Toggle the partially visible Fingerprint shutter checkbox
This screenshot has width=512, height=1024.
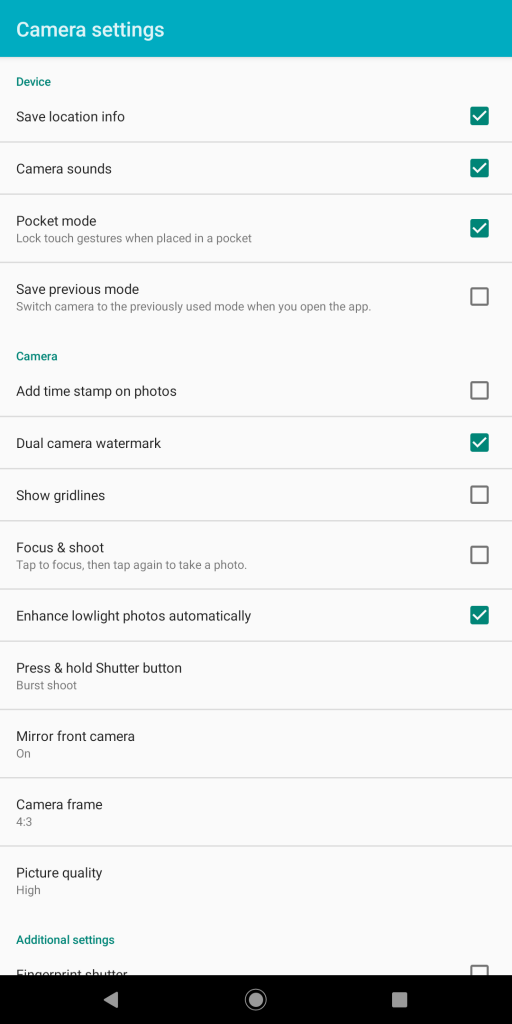pyautogui.click(x=479, y=970)
